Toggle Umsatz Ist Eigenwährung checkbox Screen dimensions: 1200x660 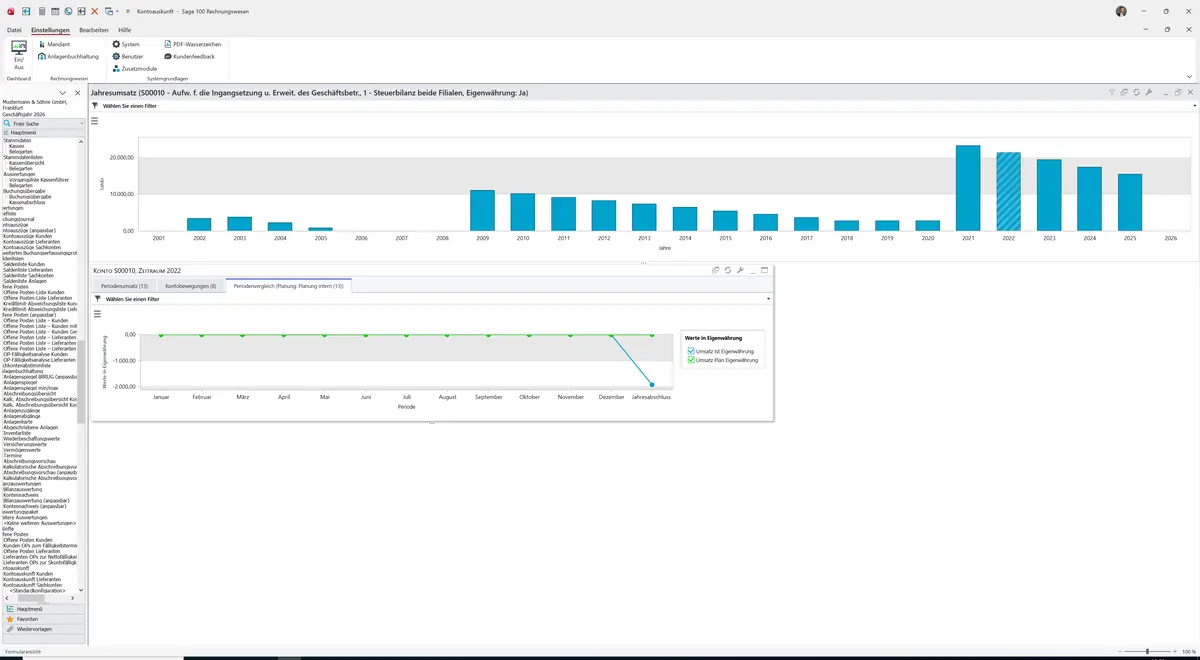coord(691,351)
